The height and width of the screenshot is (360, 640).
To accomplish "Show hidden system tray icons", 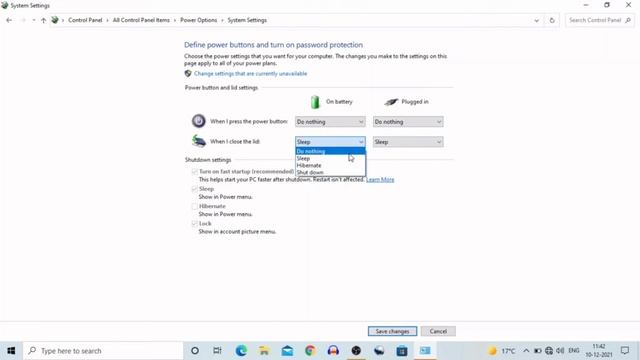I will pos(526,351).
